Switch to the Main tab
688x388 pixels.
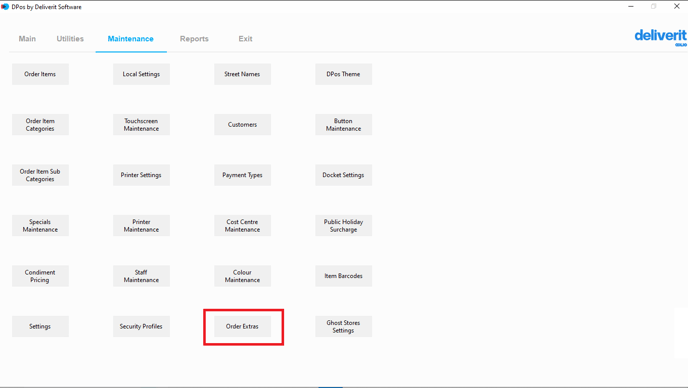27,39
